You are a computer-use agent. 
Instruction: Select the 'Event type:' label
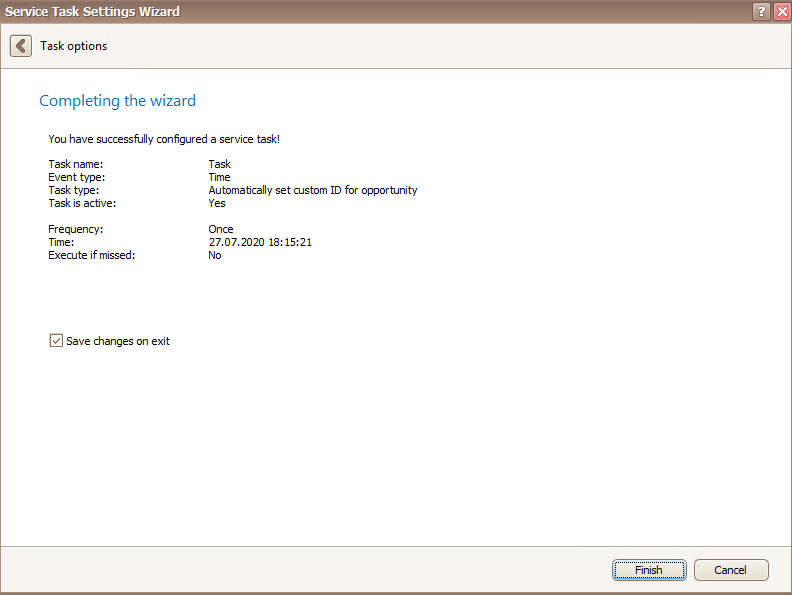tap(77, 177)
